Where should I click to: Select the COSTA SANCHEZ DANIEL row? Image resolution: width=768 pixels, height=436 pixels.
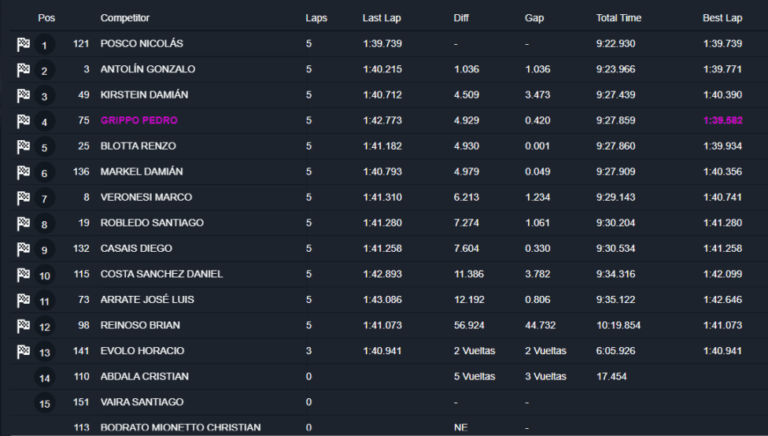[x=389, y=274]
